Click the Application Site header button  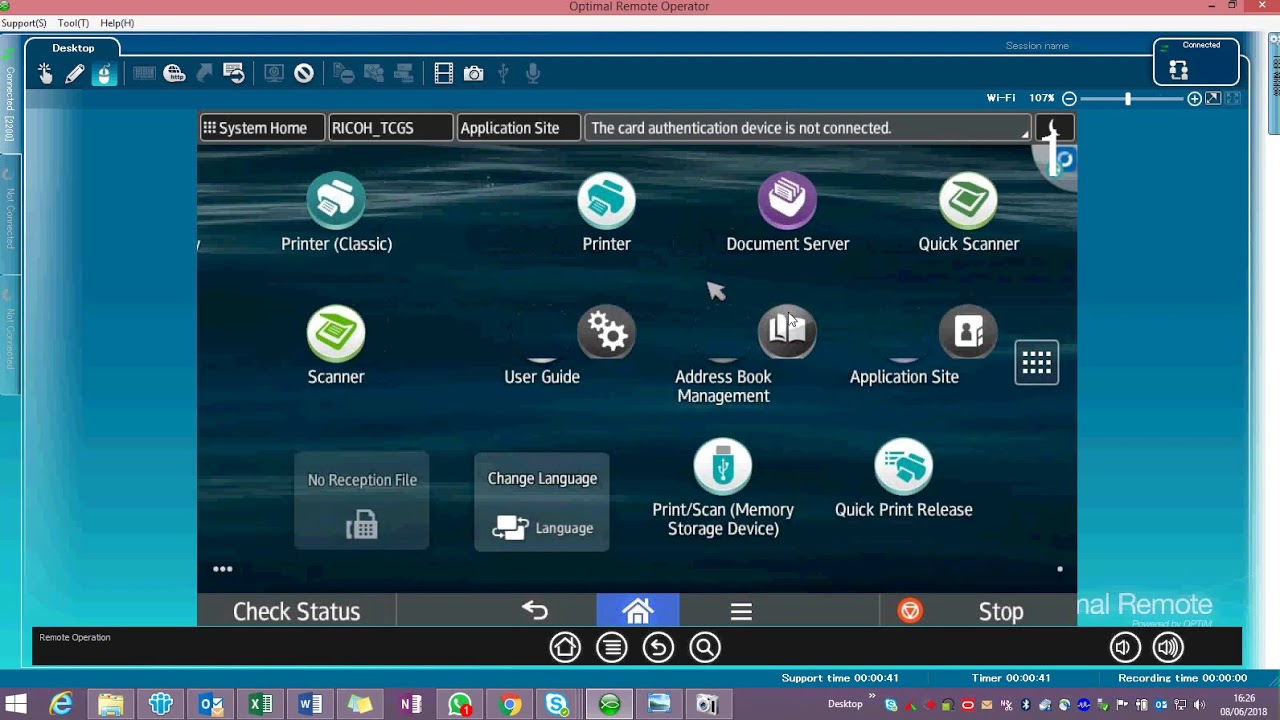519,128
